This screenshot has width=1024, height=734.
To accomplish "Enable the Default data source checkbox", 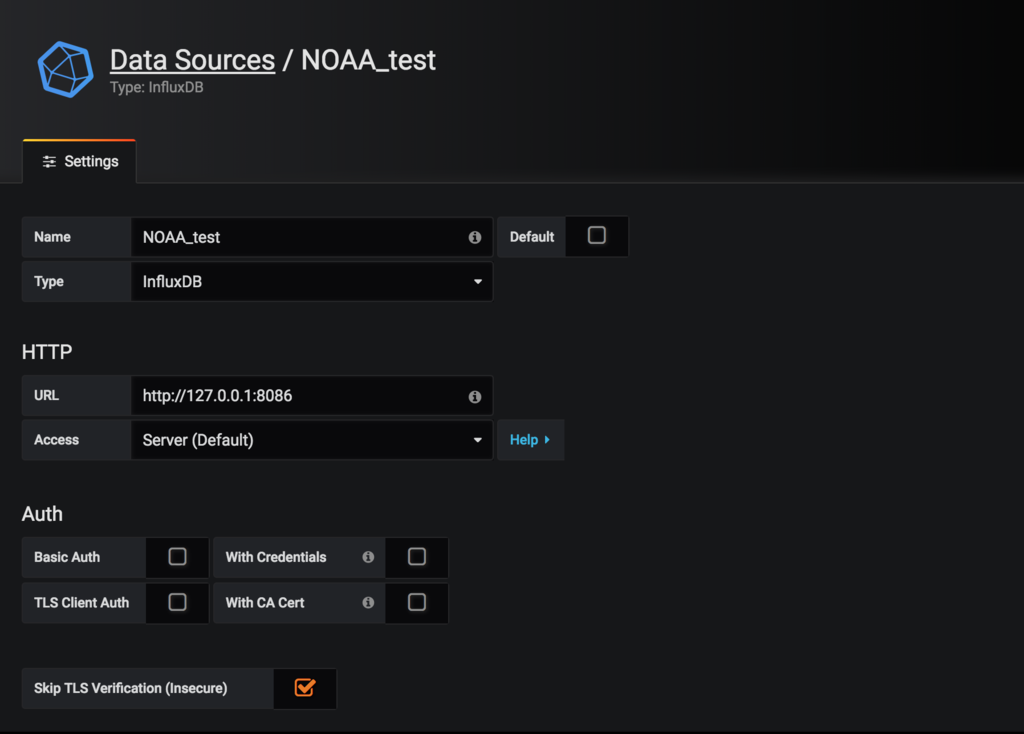I will pyautogui.click(x=596, y=235).
